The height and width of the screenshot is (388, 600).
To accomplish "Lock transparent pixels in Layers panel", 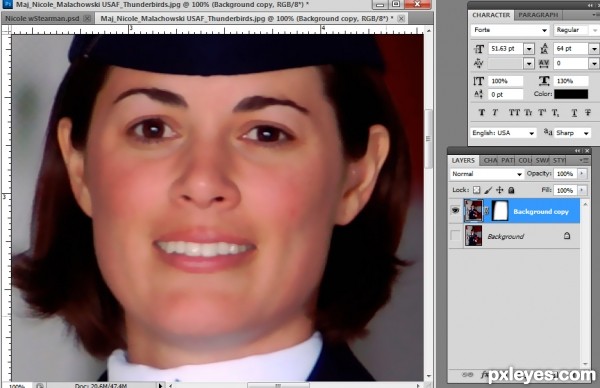I will [476, 190].
